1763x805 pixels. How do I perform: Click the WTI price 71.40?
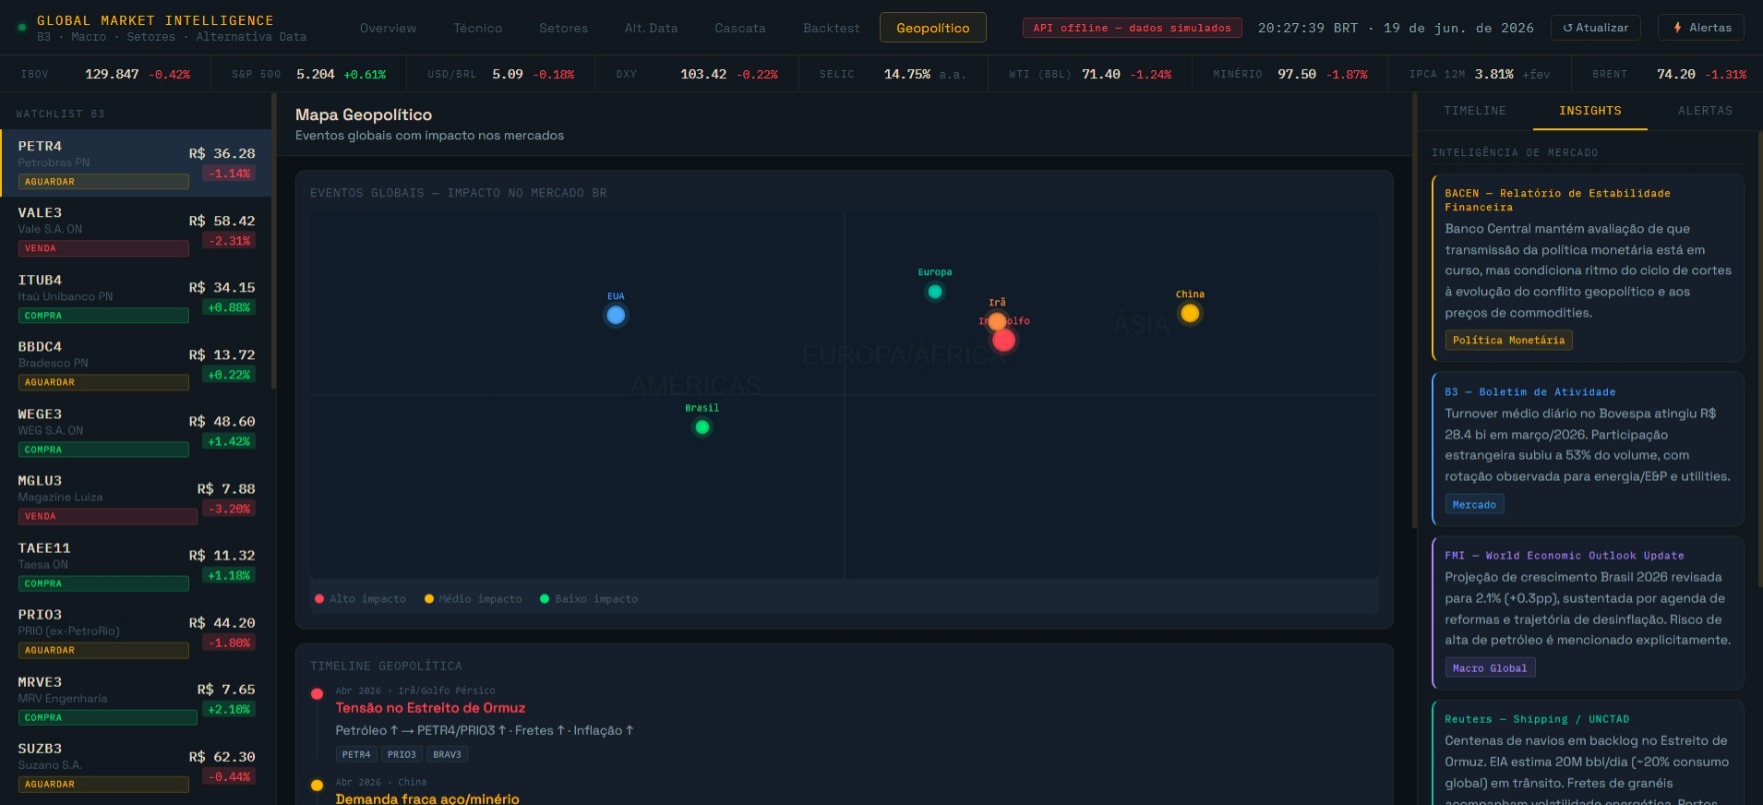coord(1101,74)
